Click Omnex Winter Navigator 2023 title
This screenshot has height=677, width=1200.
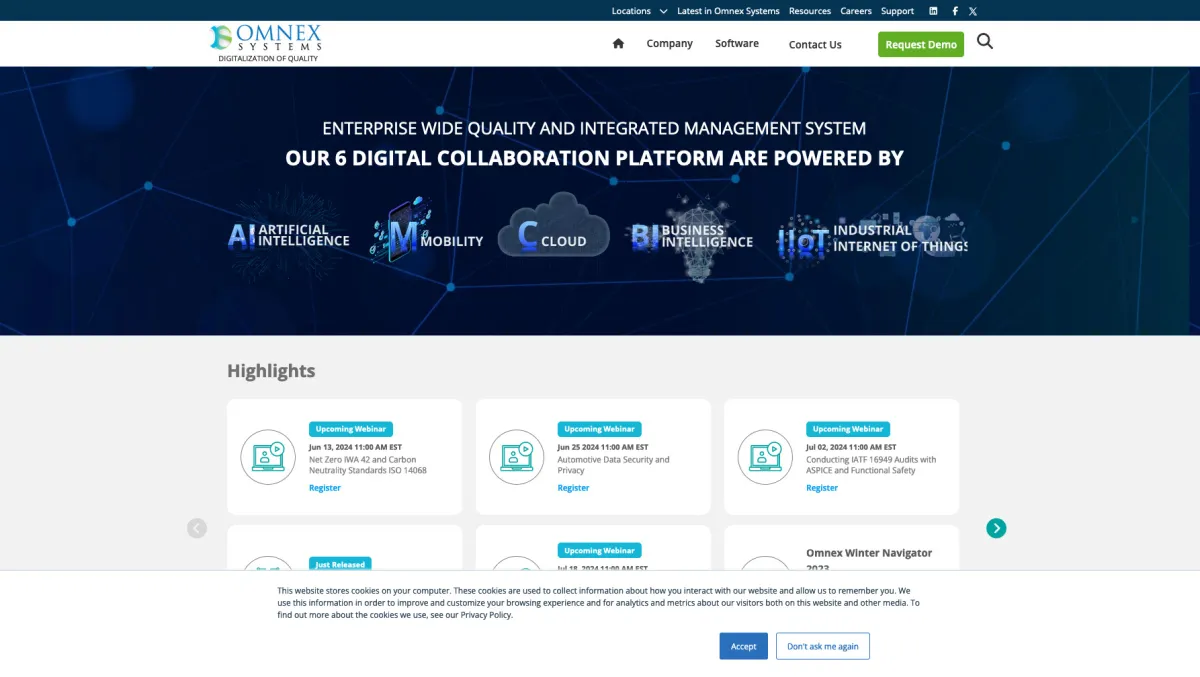pos(869,559)
